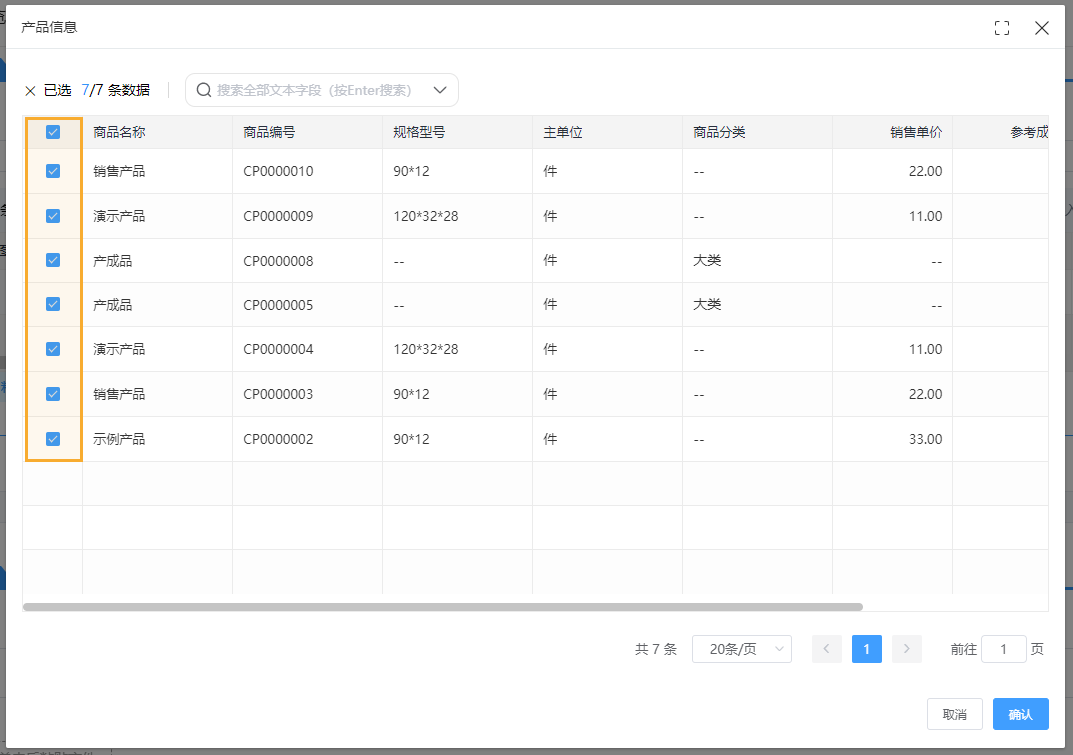Clear selection via X next to 已选
Screen dimensions: 1073x755
pos(30,90)
